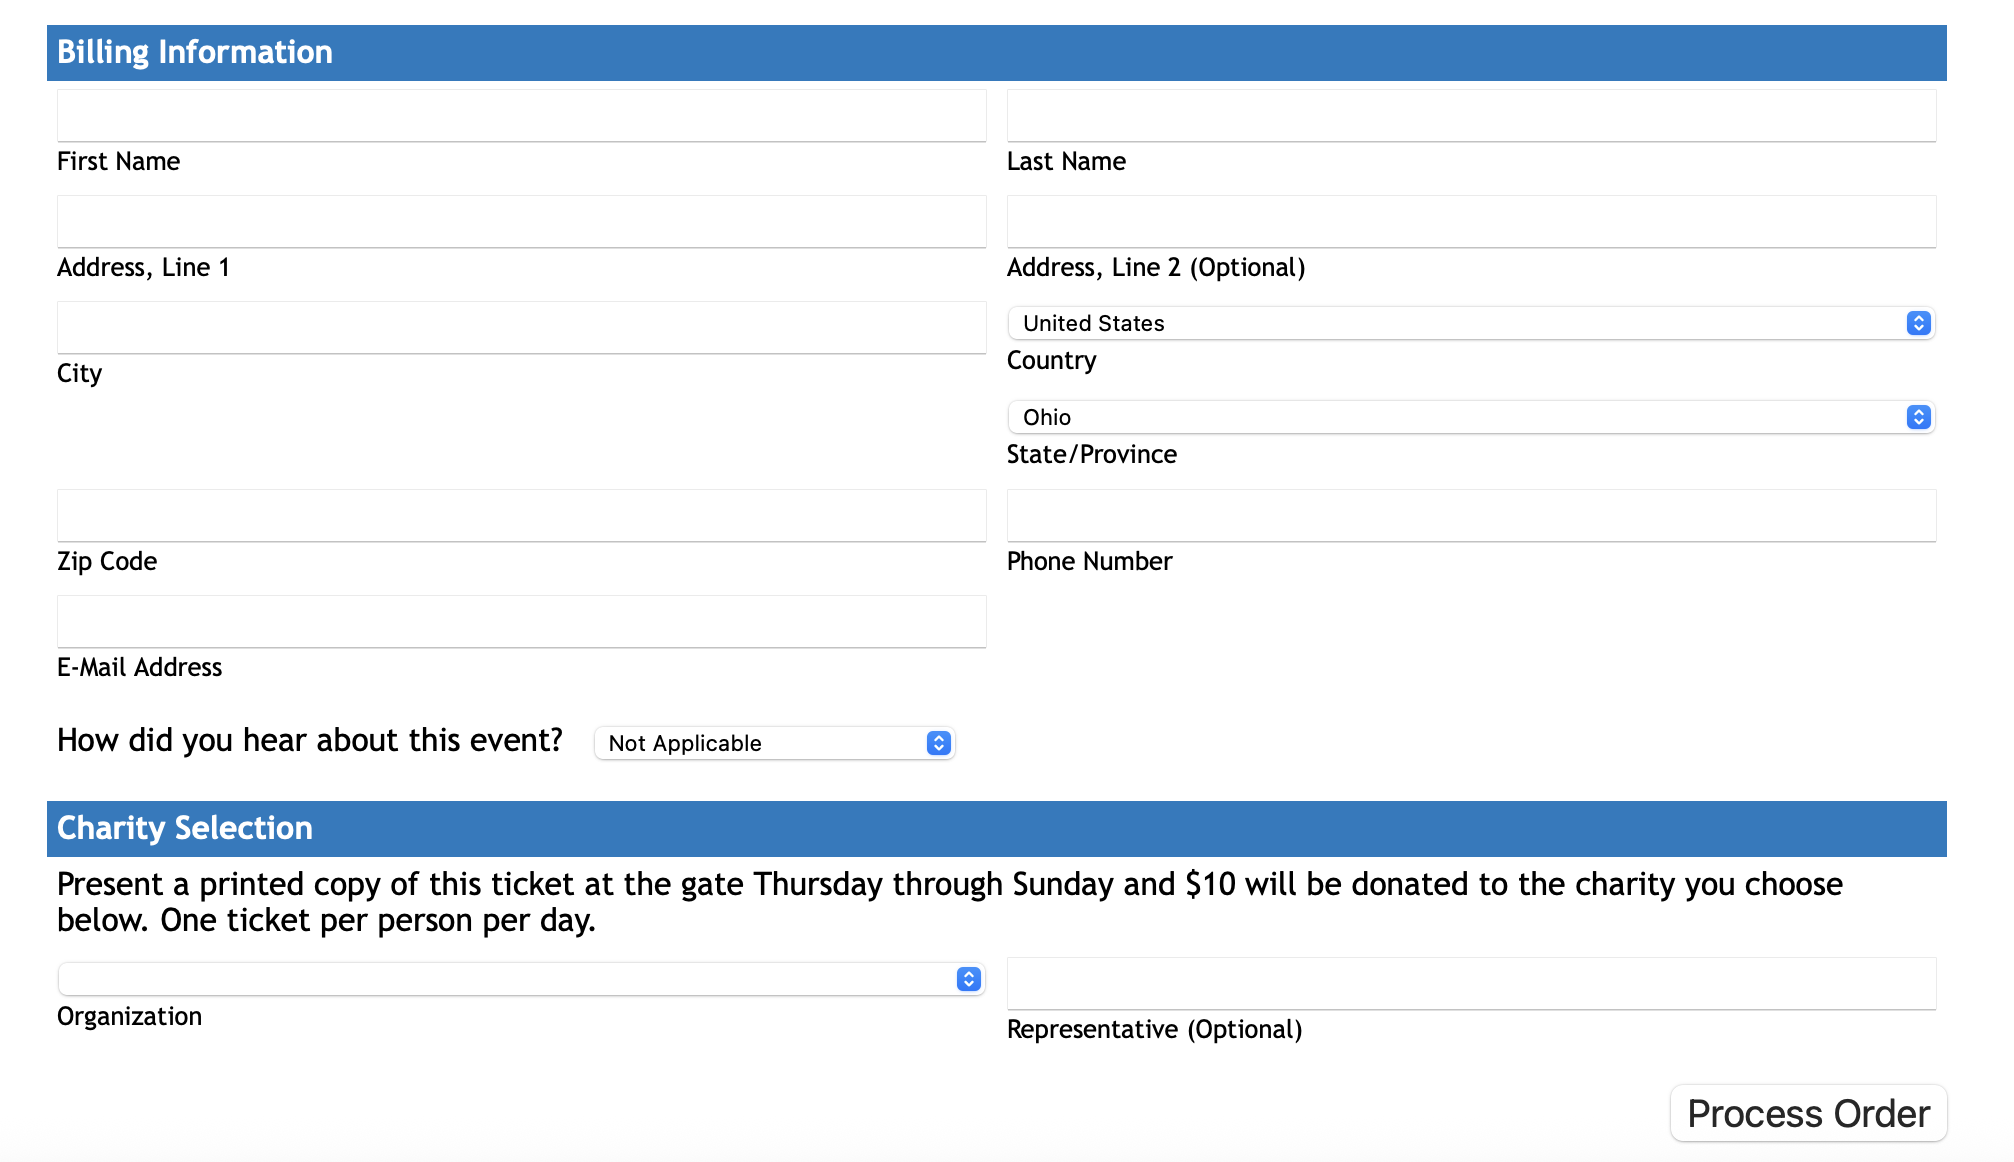Click the Last Name input field
The height and width of the screenshot is (1162, 2014).
[x=1471, y=116]
